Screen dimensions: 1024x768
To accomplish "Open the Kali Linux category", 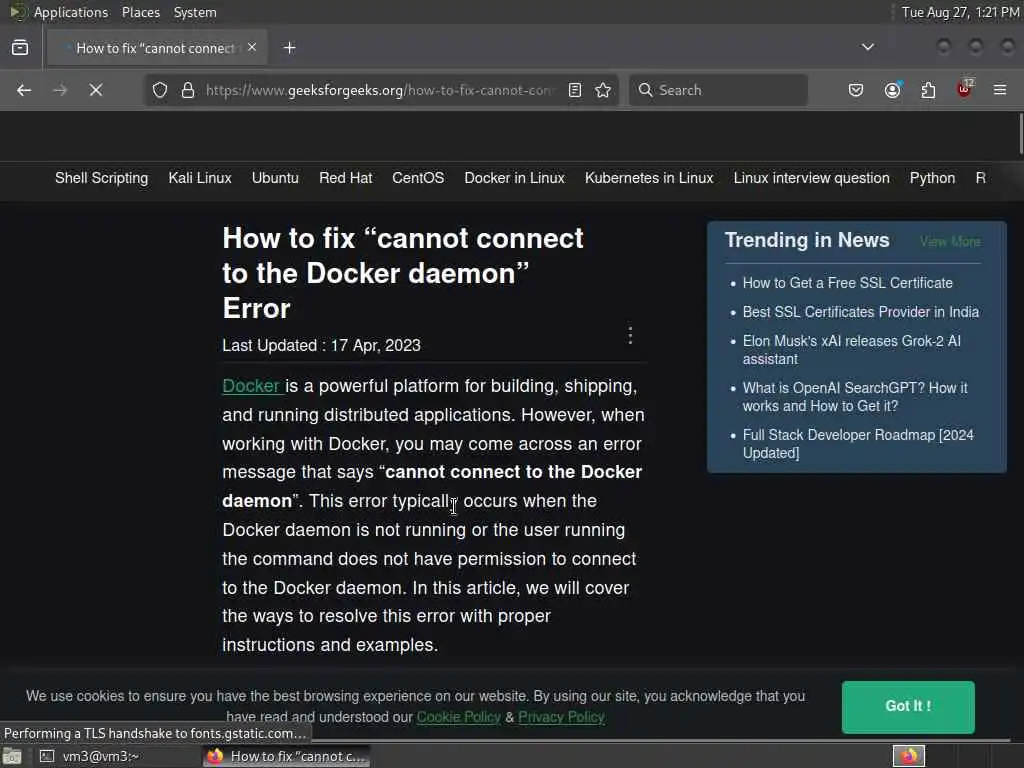I will pos(200,178).
